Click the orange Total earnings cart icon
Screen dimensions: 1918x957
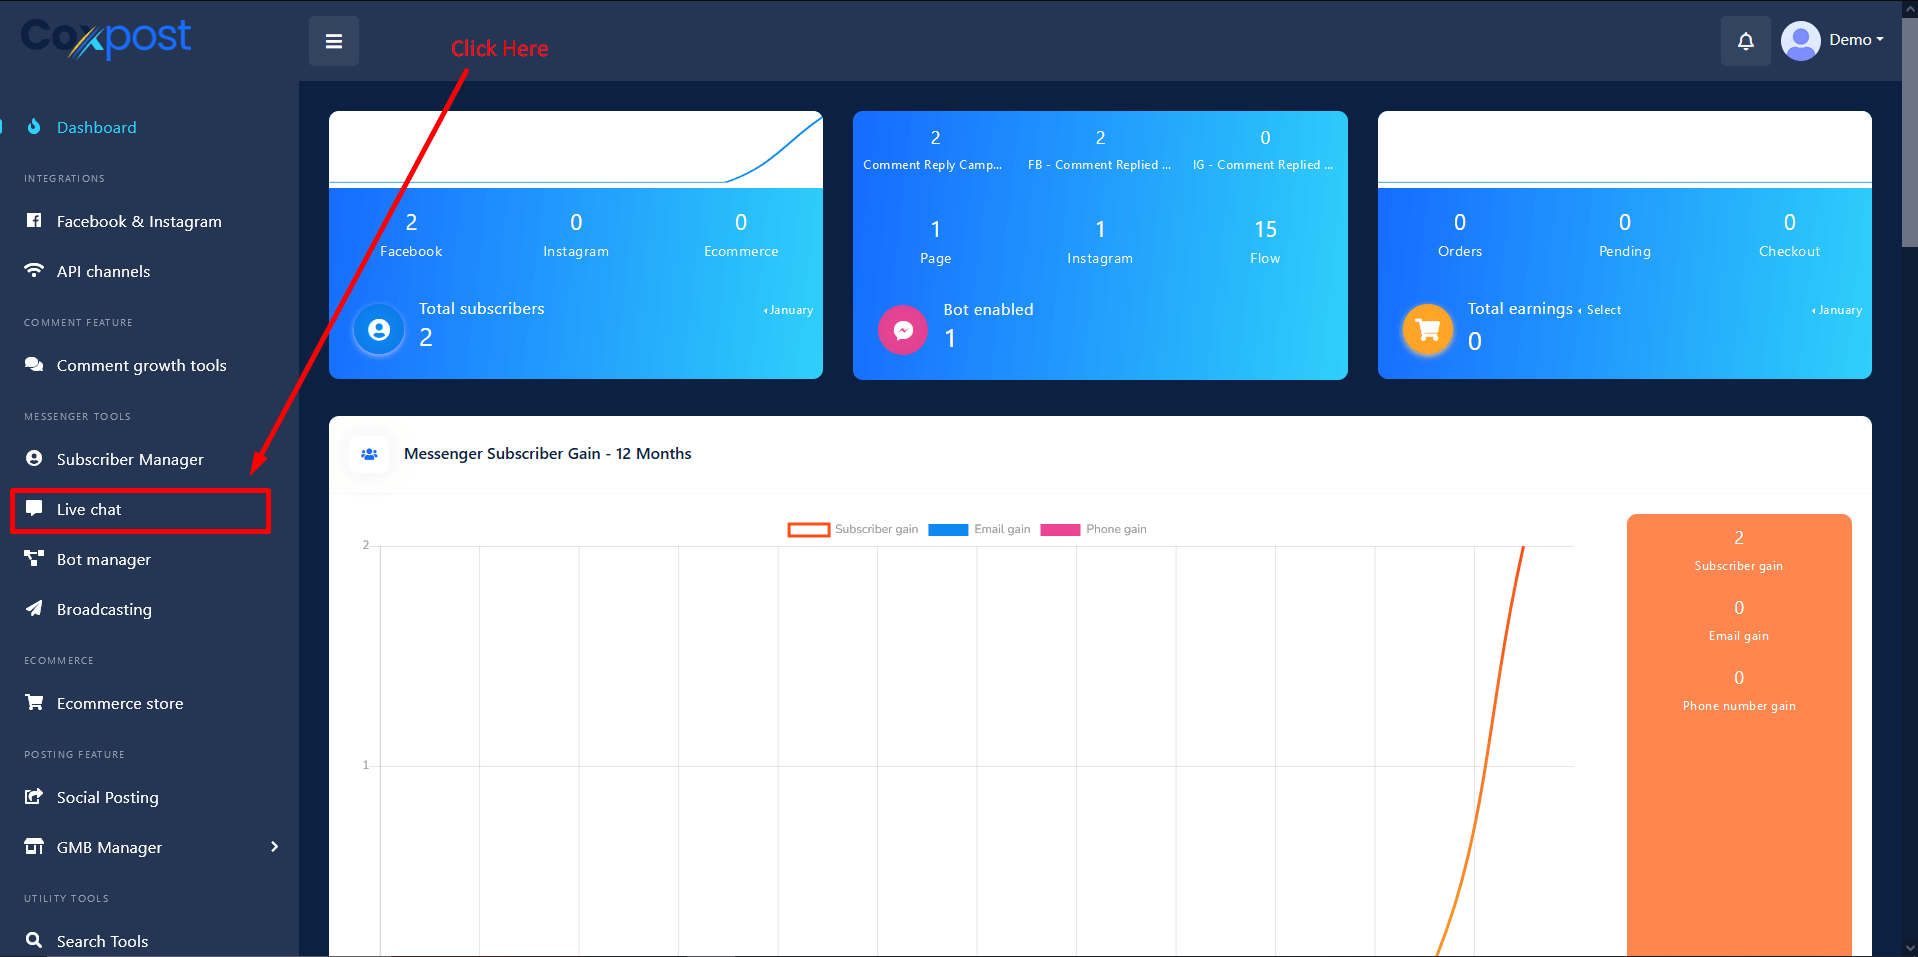point(1428,329)
